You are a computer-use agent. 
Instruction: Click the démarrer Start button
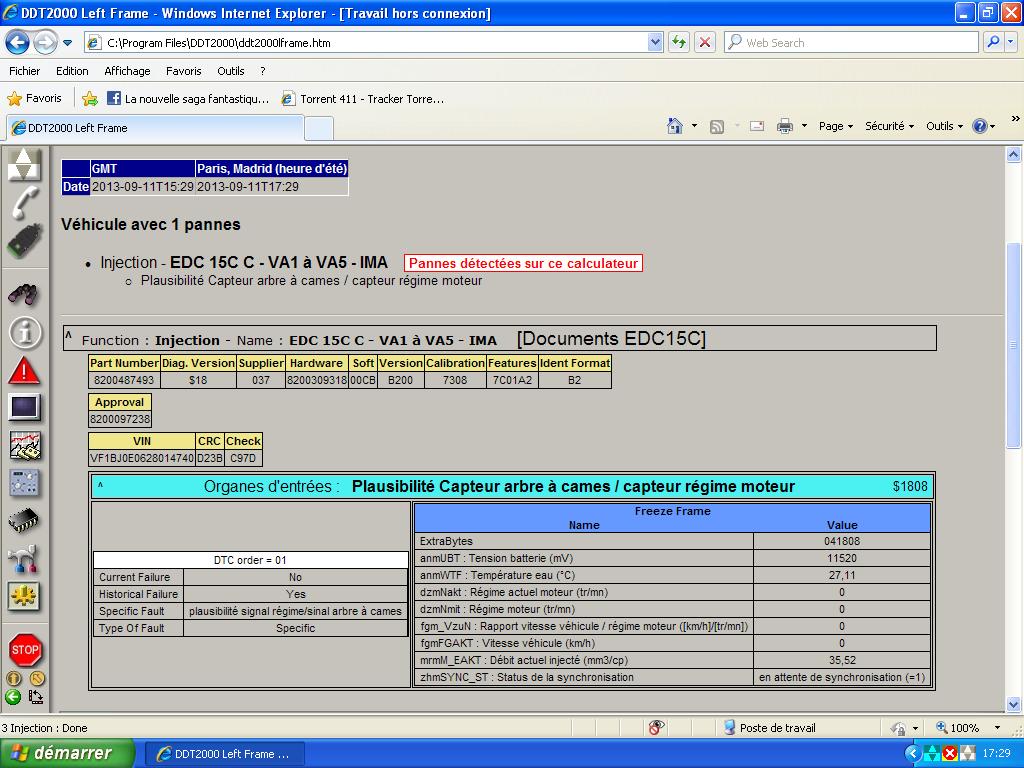click(x=67, y=753)
